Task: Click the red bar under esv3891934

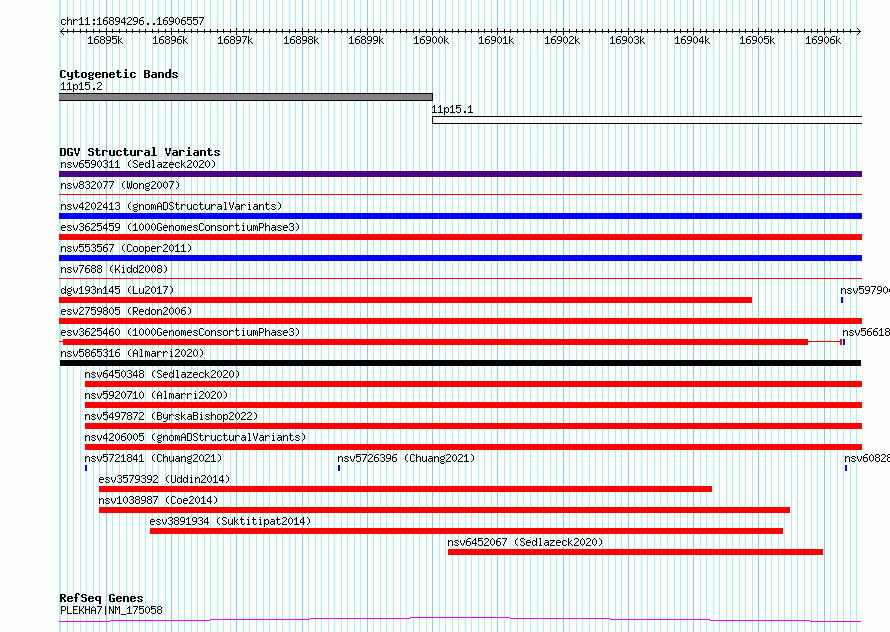Action: click(x=467, y=531)
